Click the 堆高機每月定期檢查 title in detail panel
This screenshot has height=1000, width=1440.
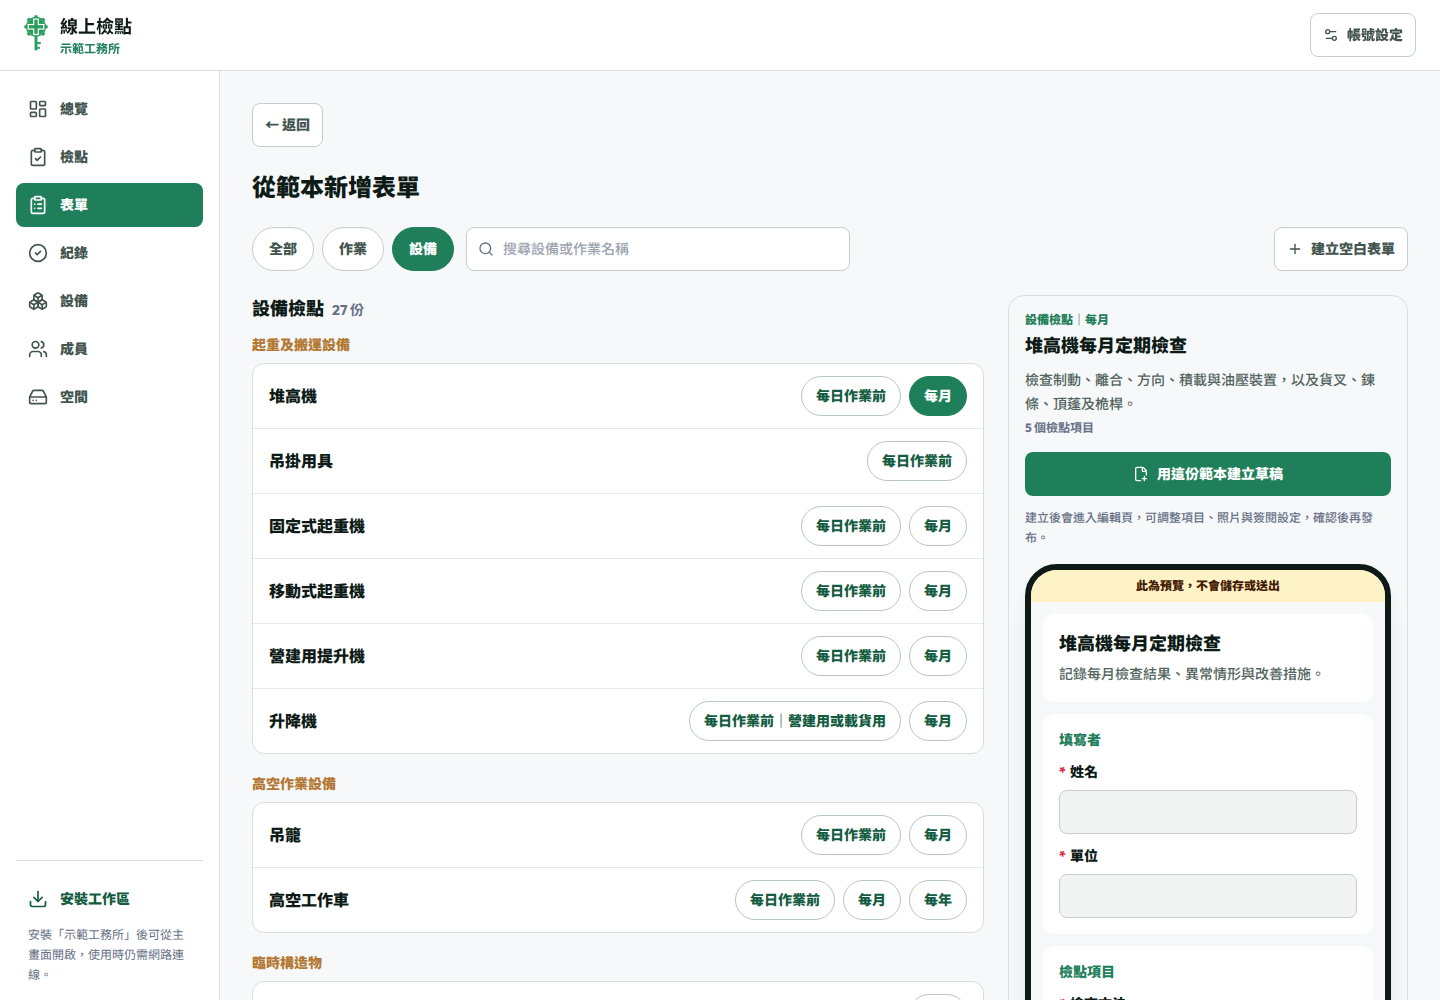pyautogui.click(x=1106, y=346)
